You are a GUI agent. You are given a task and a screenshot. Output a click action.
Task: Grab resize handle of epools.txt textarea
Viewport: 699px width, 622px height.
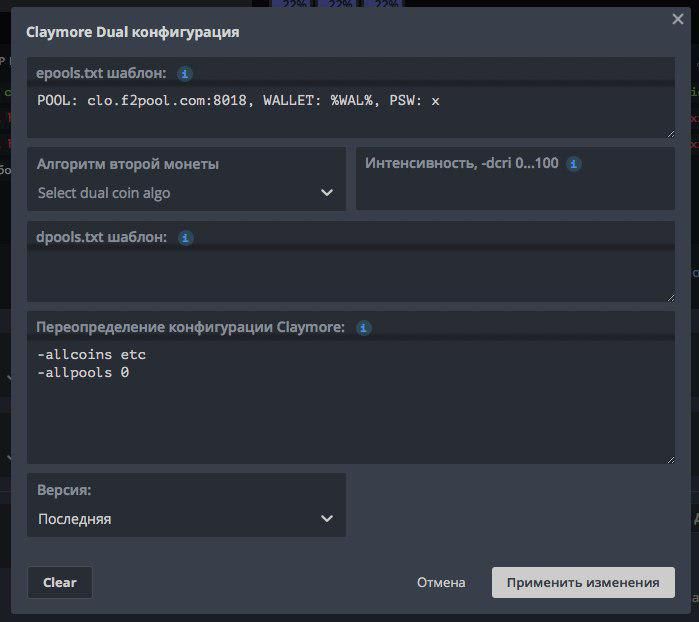coord(670,134)
